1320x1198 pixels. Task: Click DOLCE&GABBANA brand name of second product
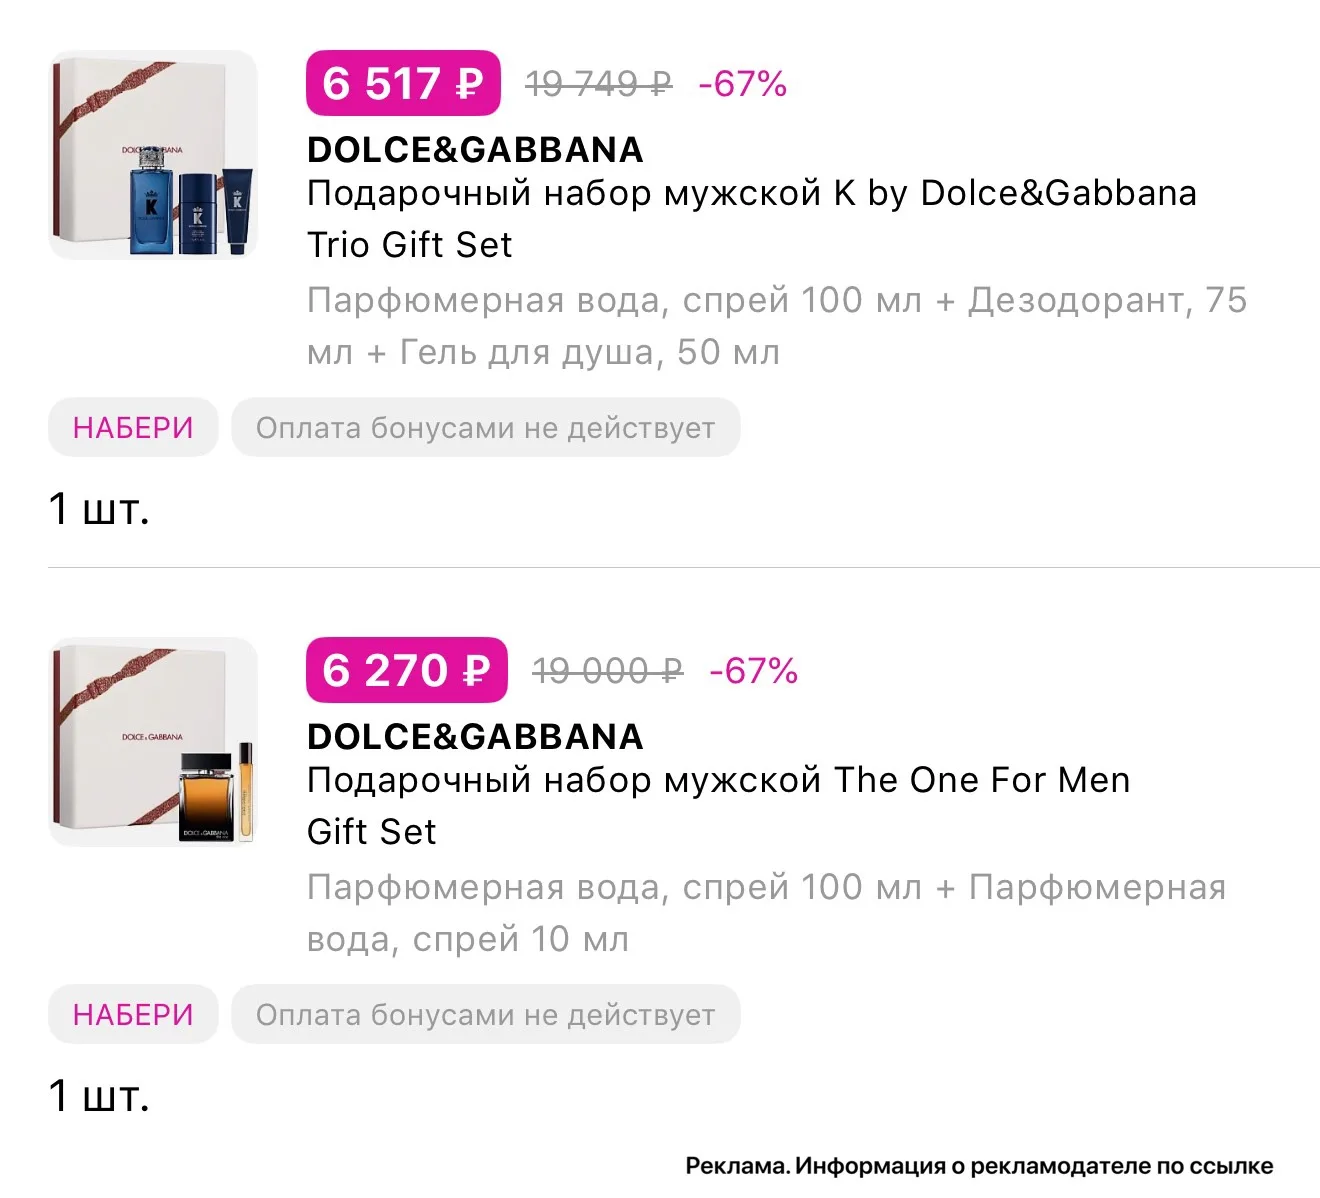coord(475,737)
